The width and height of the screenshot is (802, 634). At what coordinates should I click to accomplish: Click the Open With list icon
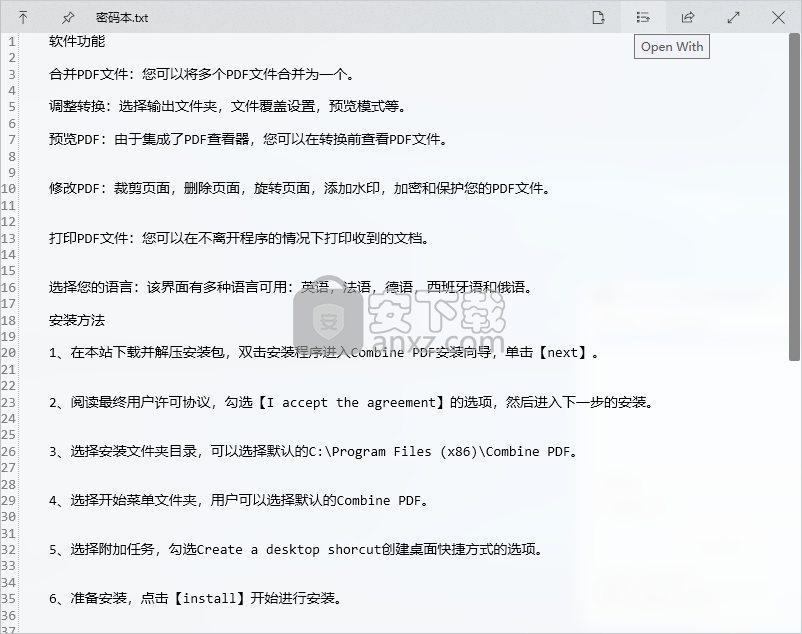click(x=643, y=17)
